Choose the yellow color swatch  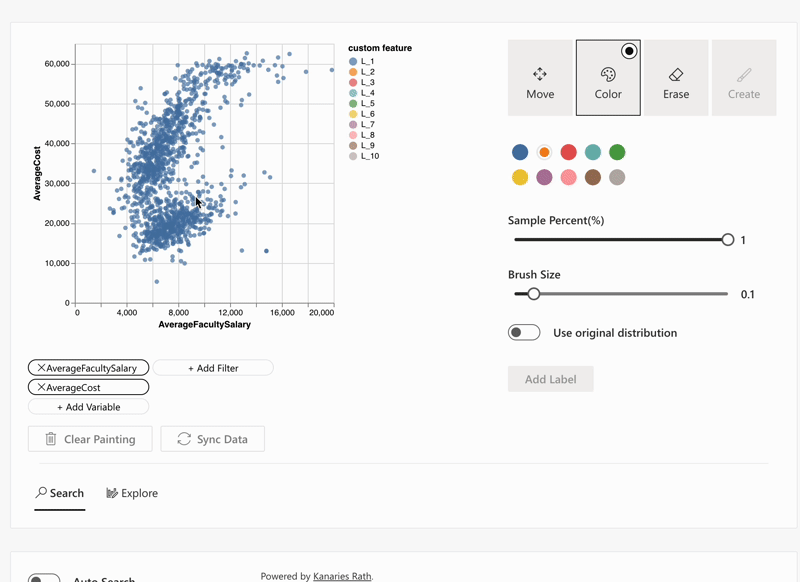(520, 177)
